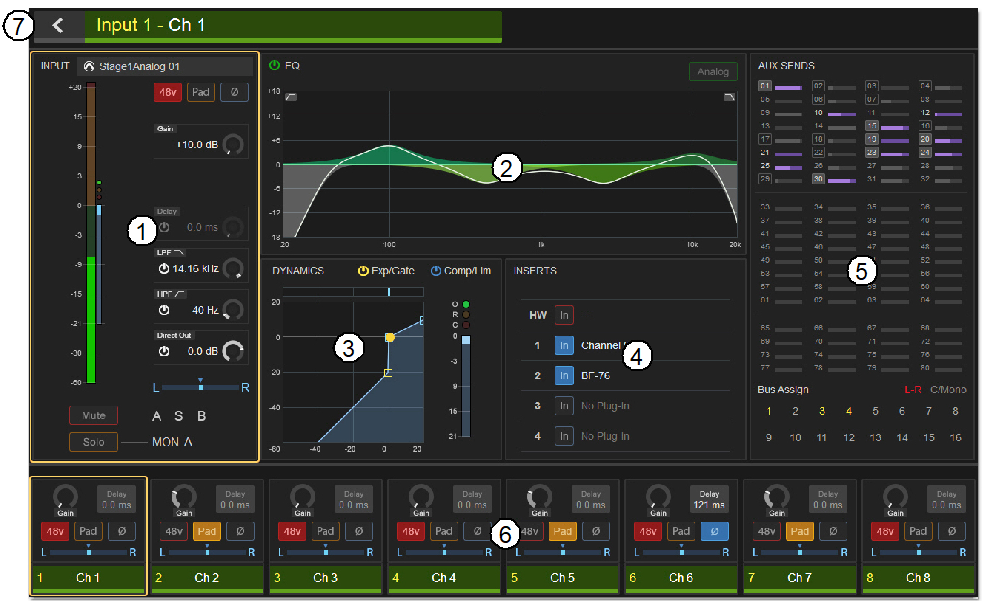
Task: Toggle phase invert on Ch 6 strip
Action: coord(715,531)
